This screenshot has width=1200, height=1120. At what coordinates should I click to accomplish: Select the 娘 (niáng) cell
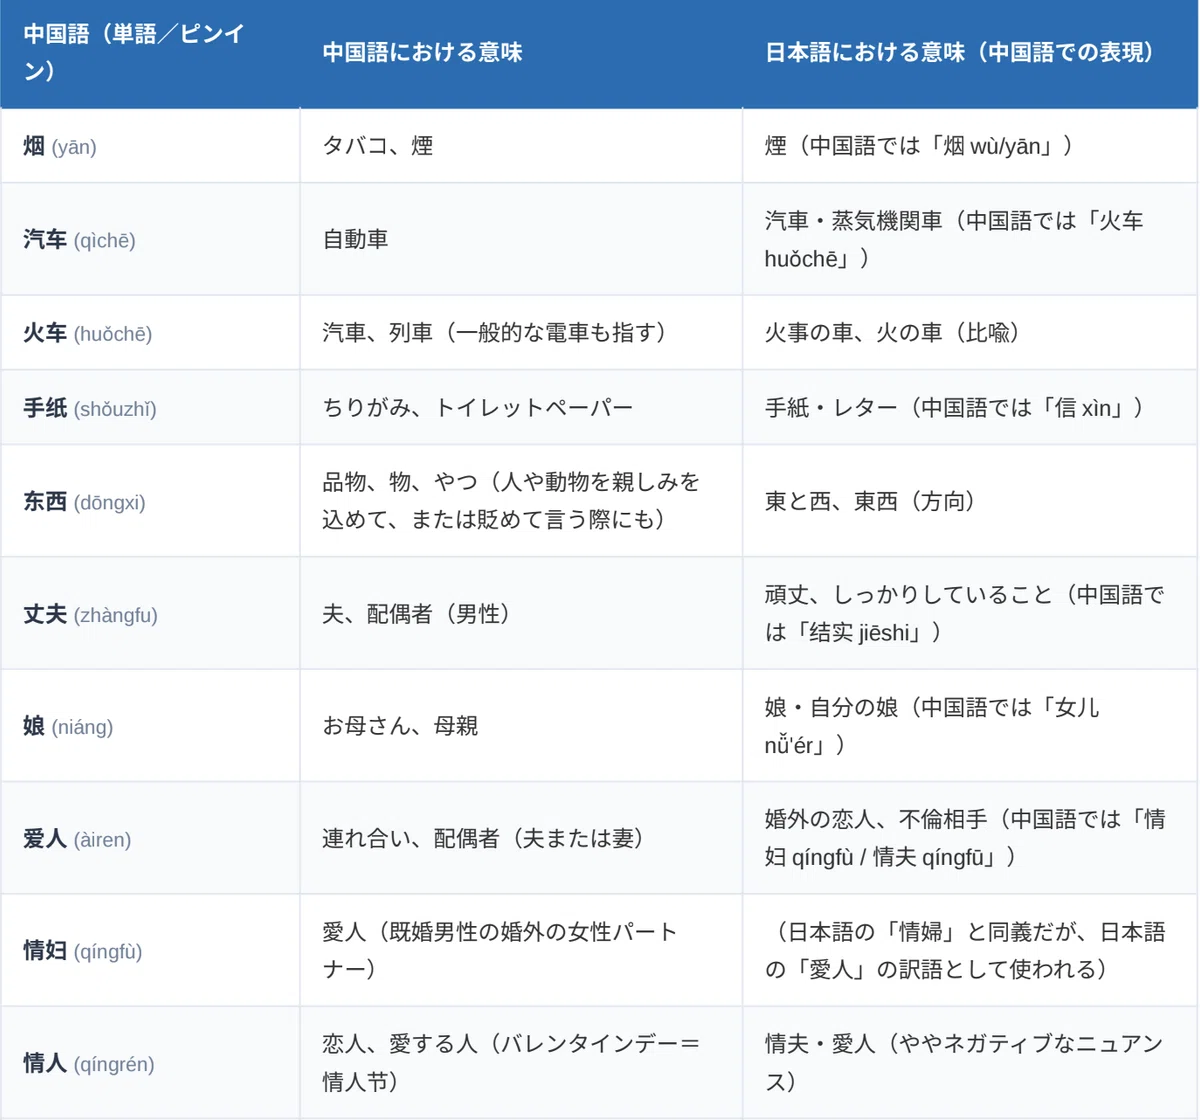[150, 726]
